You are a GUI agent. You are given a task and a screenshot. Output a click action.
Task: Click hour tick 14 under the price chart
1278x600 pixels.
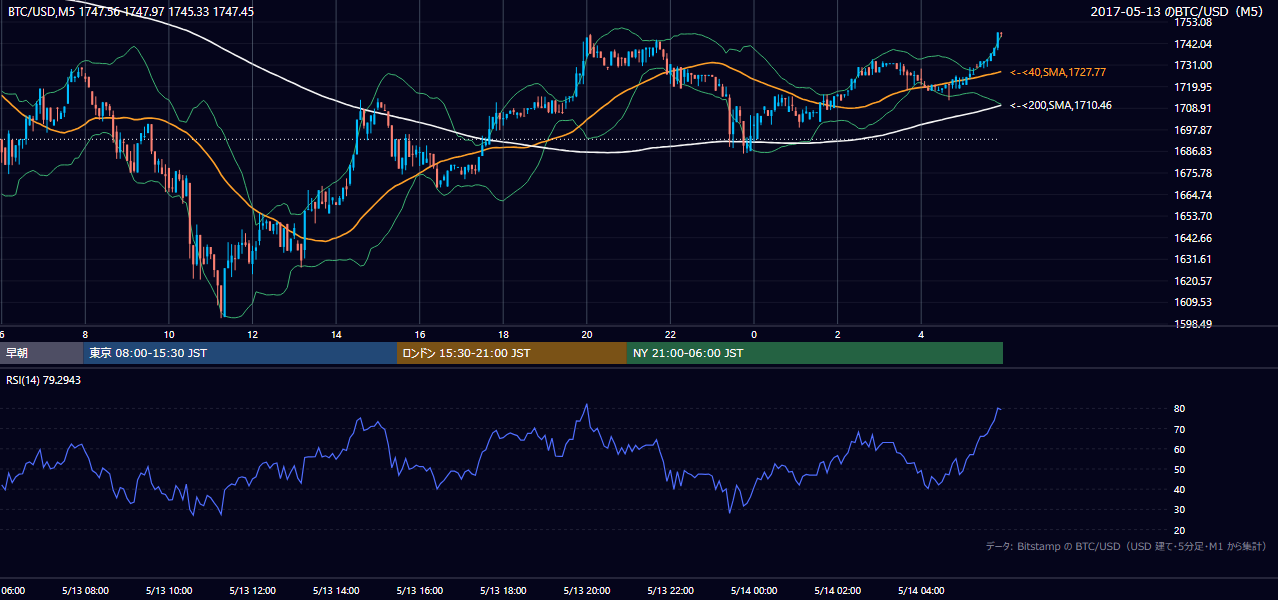336,335
